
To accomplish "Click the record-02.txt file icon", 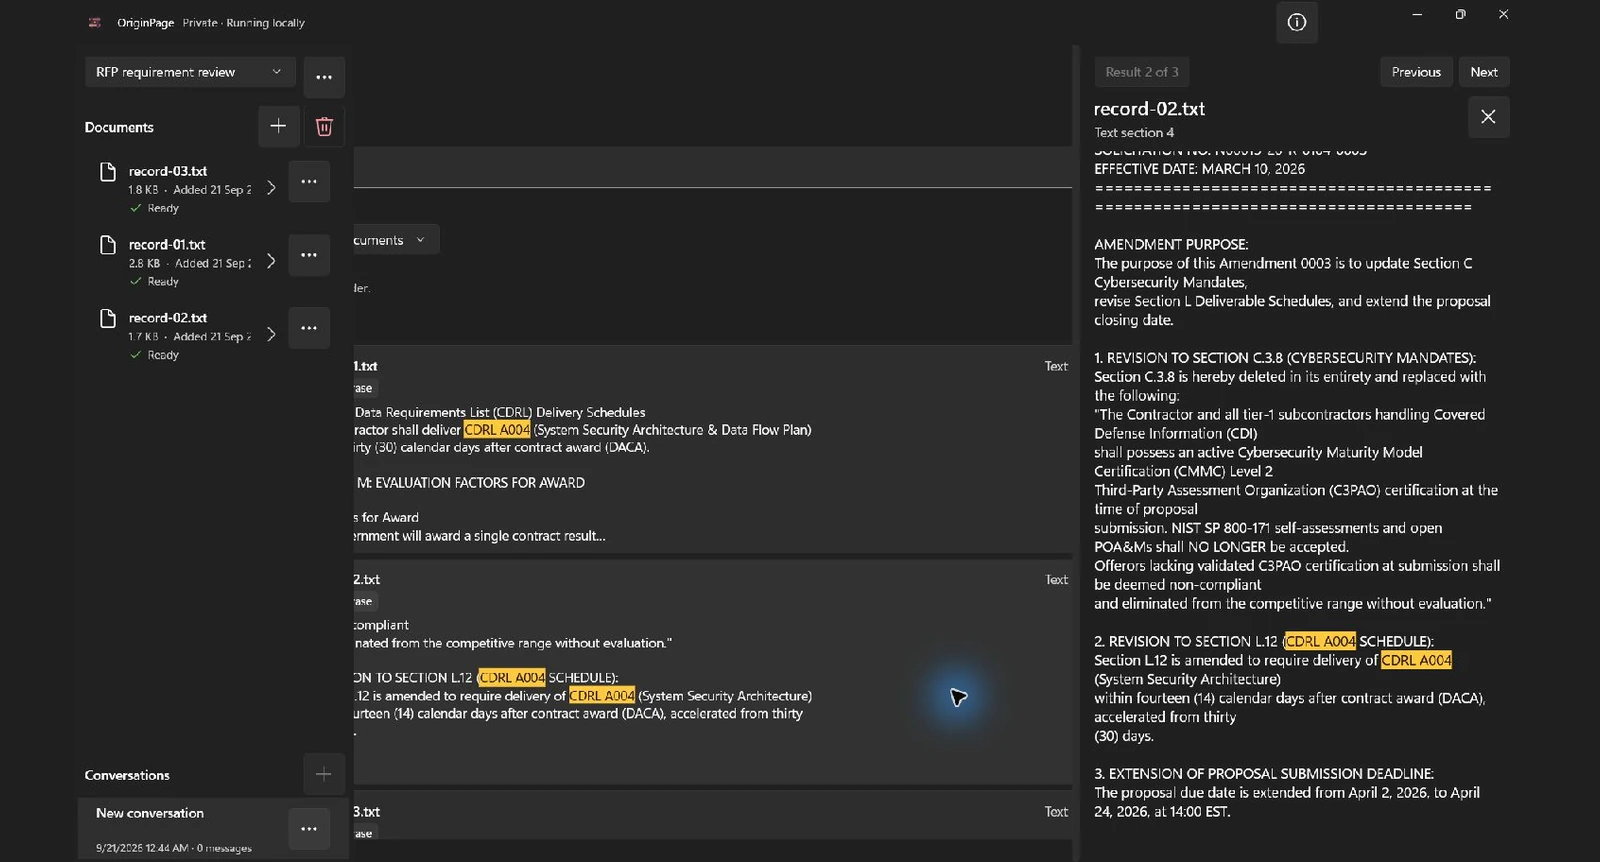I will click(108, 318).
